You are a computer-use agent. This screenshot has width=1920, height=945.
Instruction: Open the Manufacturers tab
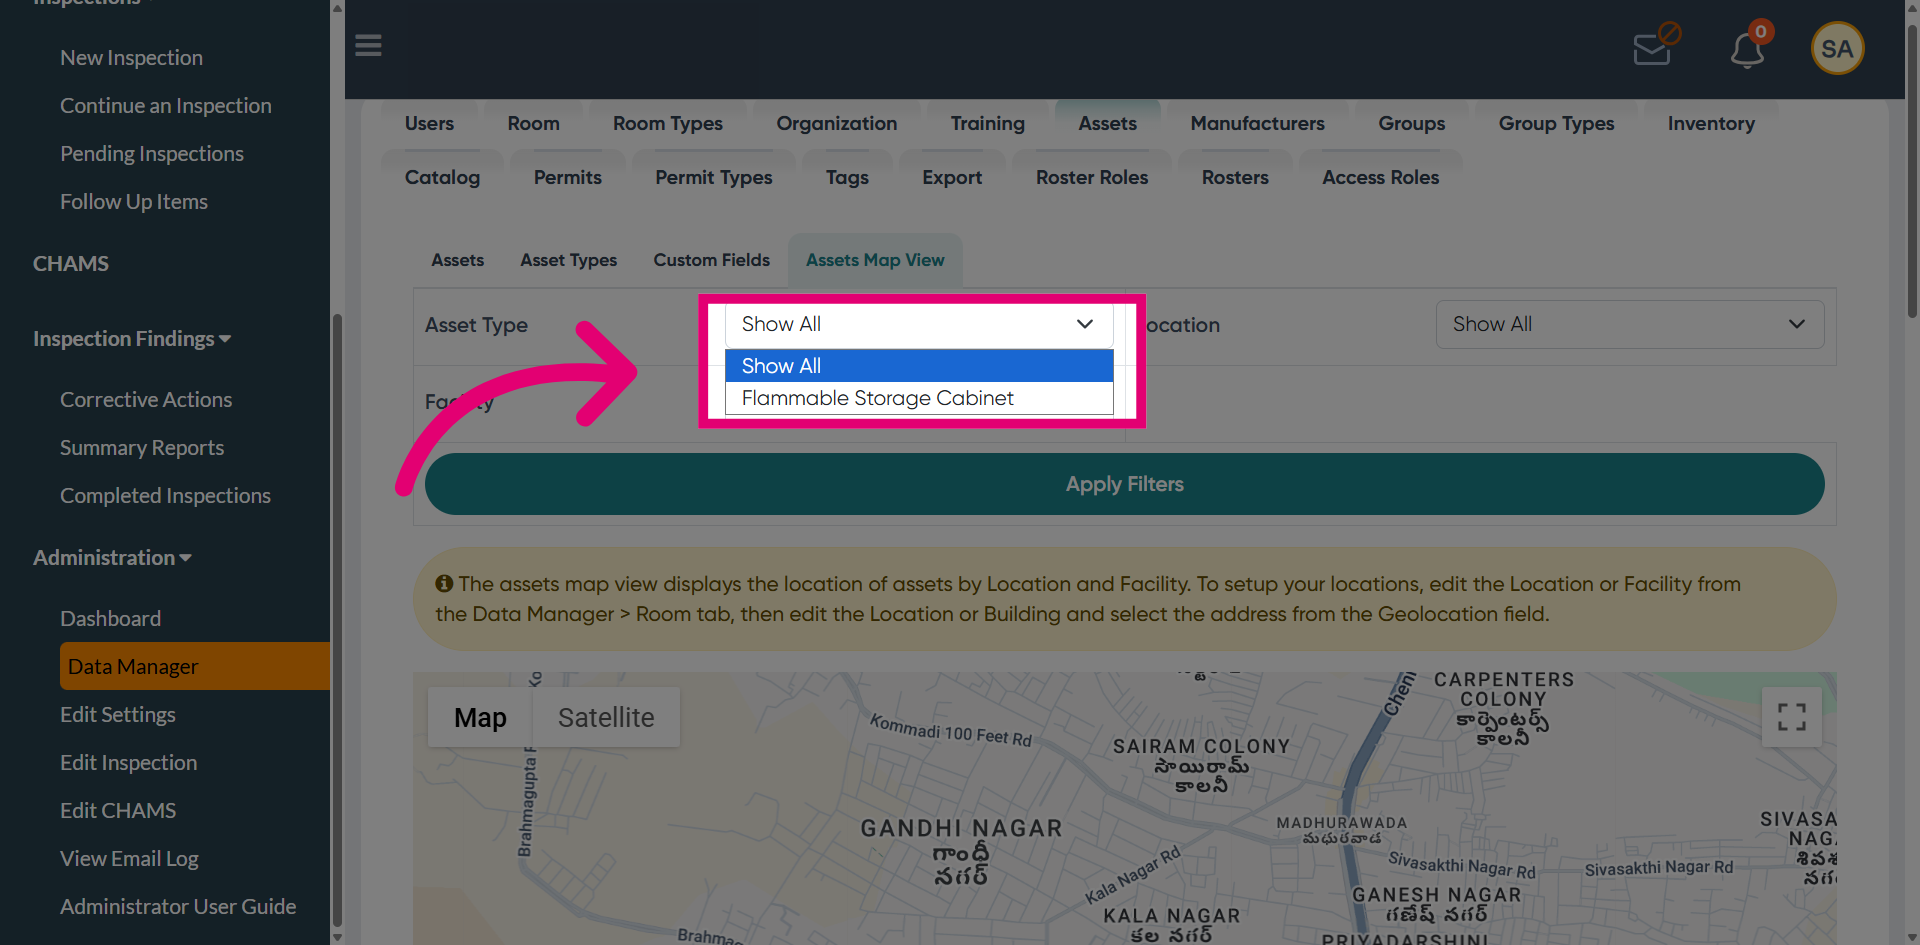1257,123
